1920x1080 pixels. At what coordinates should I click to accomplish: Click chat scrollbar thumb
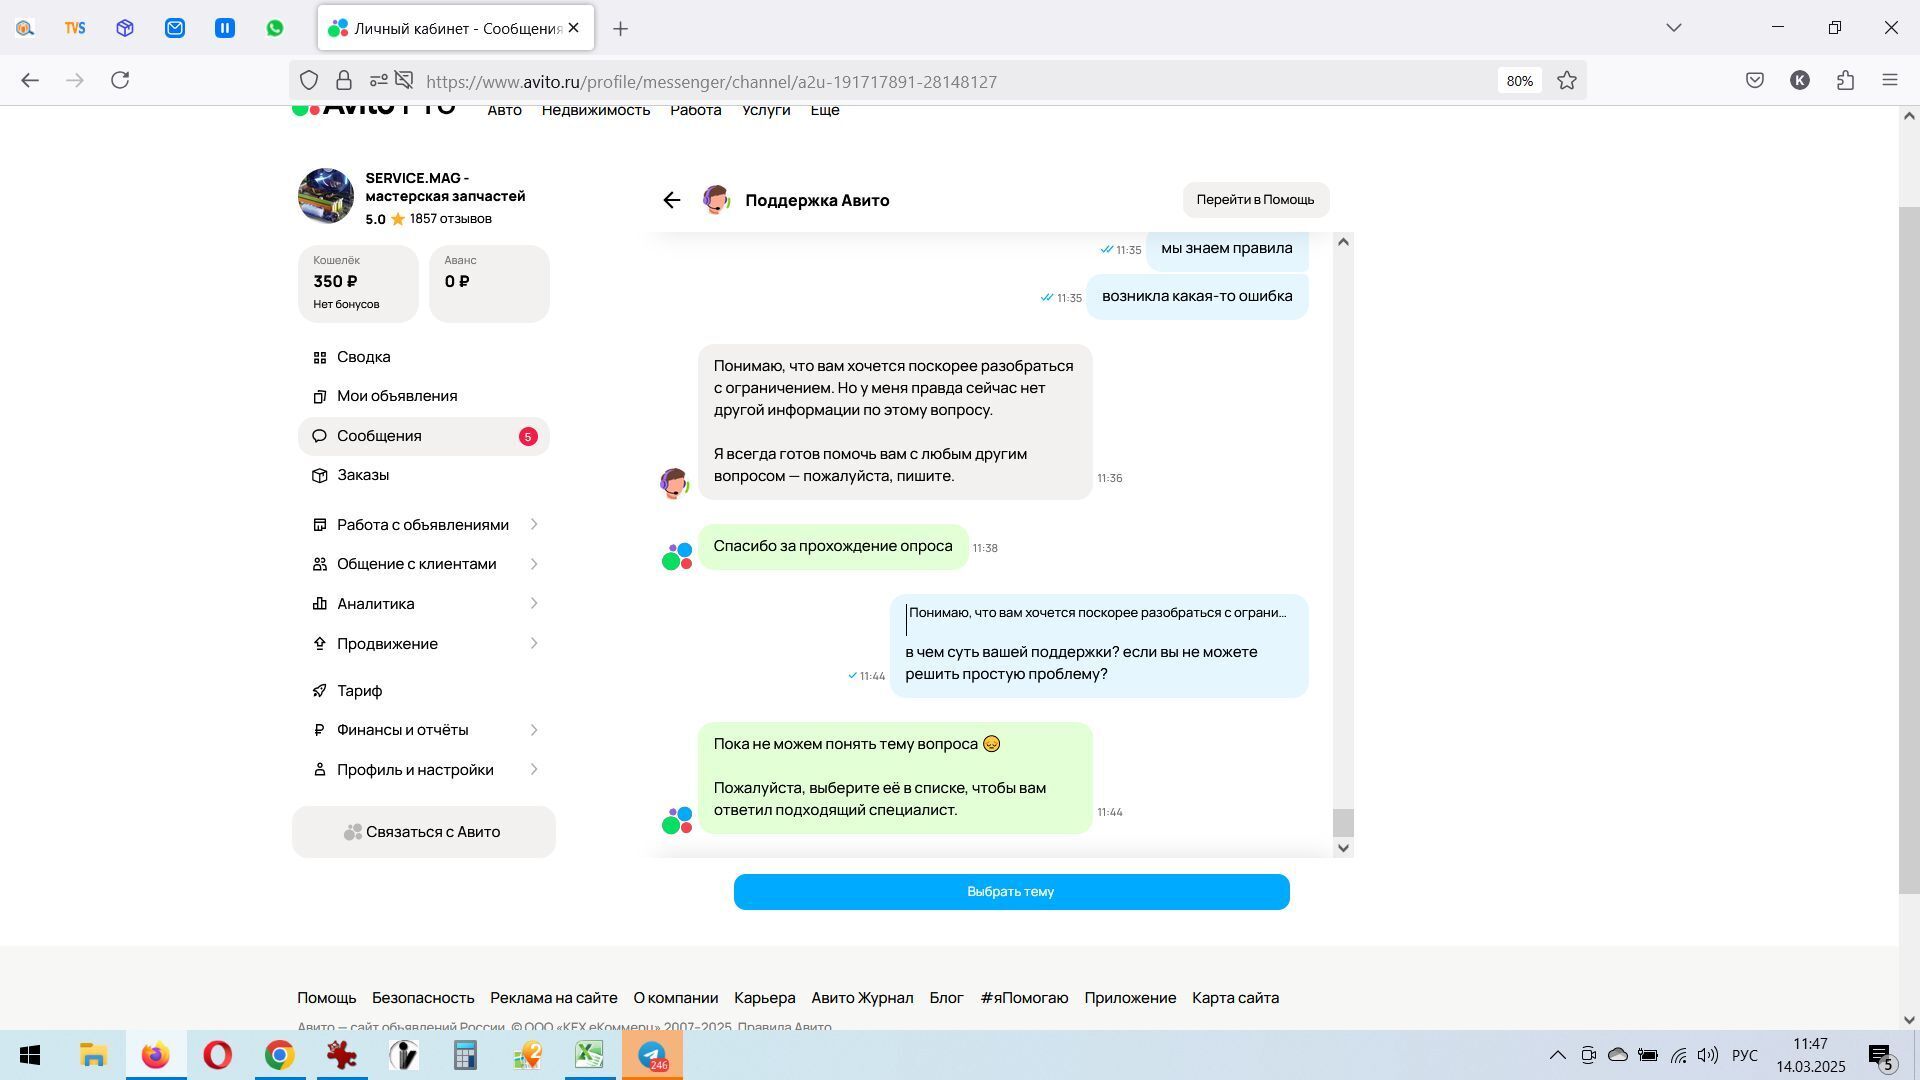tap(1343, 823)
